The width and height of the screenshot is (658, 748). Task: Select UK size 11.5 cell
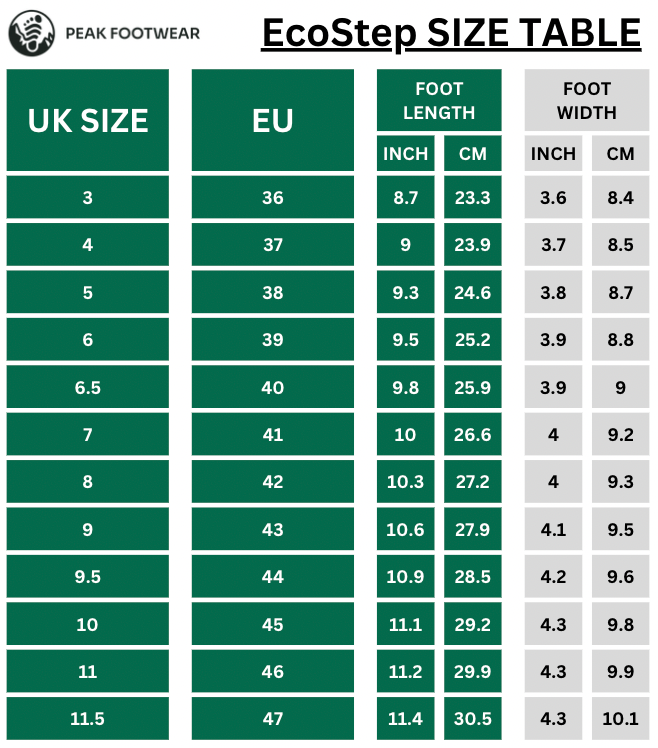pos(88,718)
